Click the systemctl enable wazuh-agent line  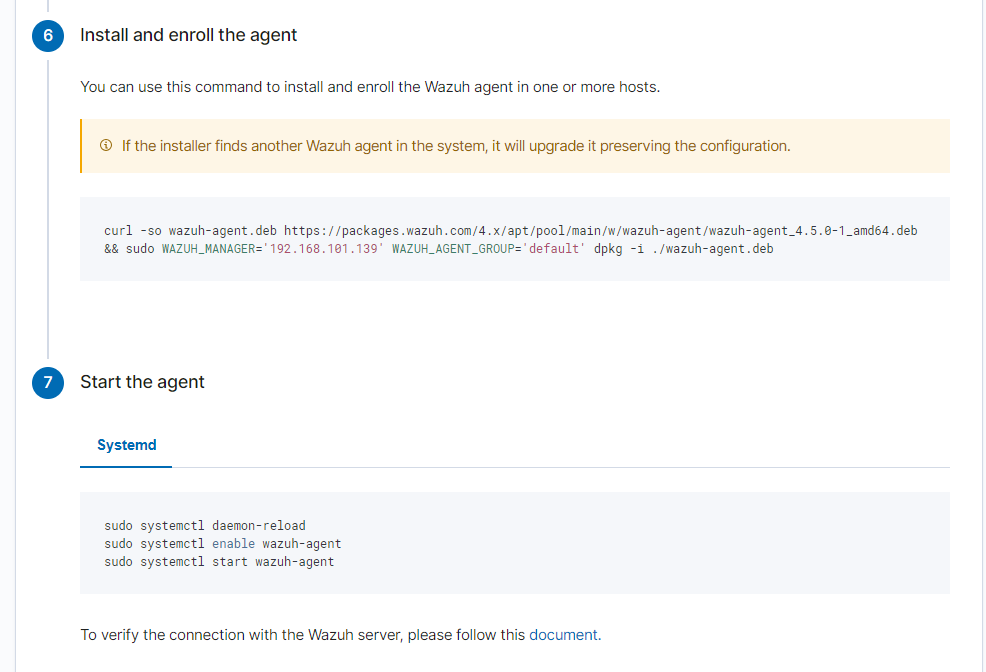223,544
